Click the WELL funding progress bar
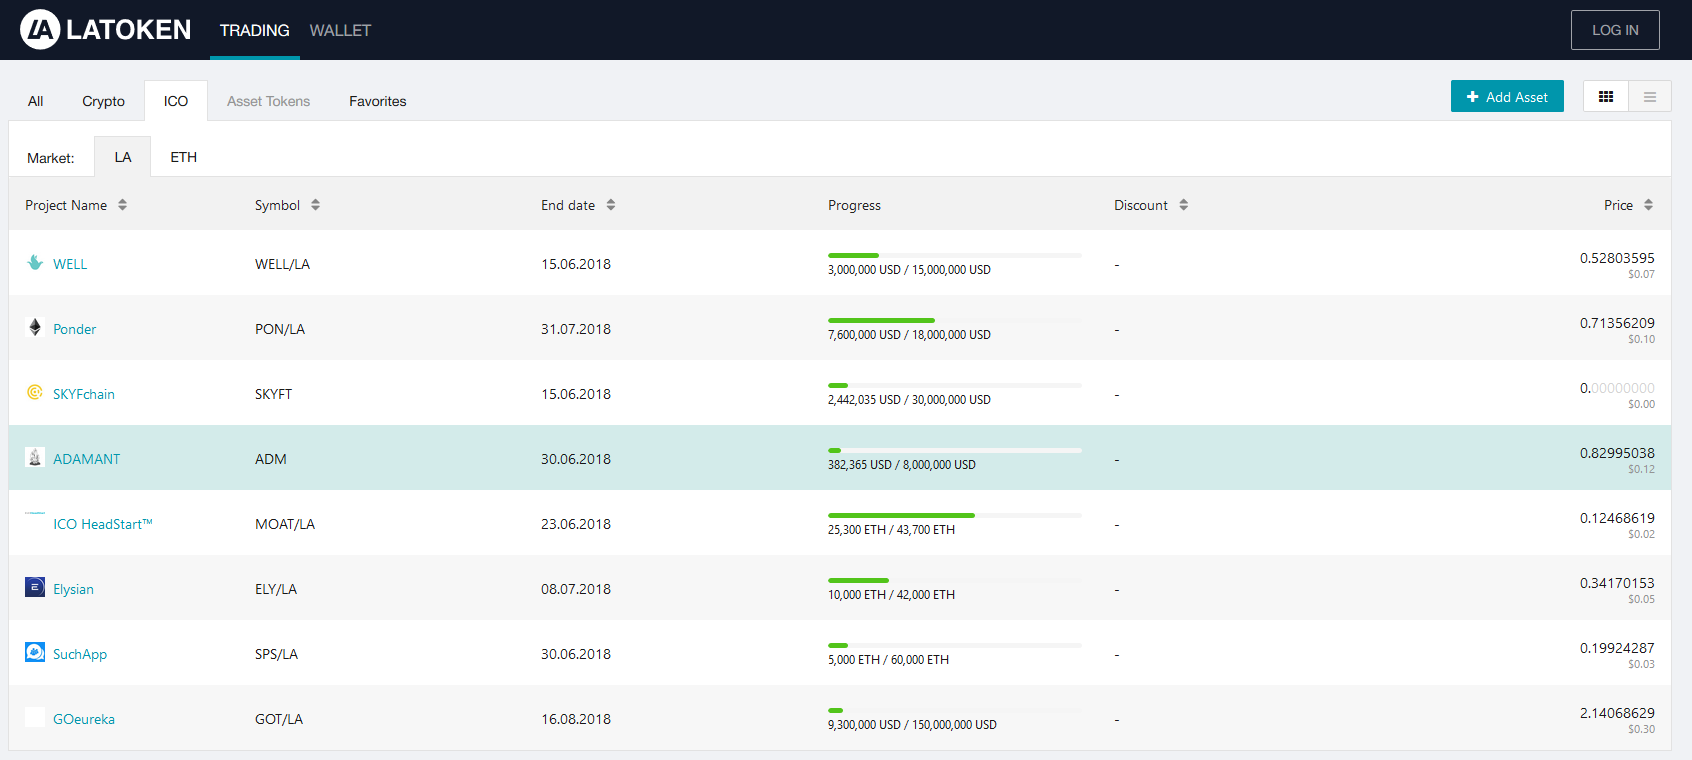Viewport: 1692px width, 760px height. tap(955, 256)
